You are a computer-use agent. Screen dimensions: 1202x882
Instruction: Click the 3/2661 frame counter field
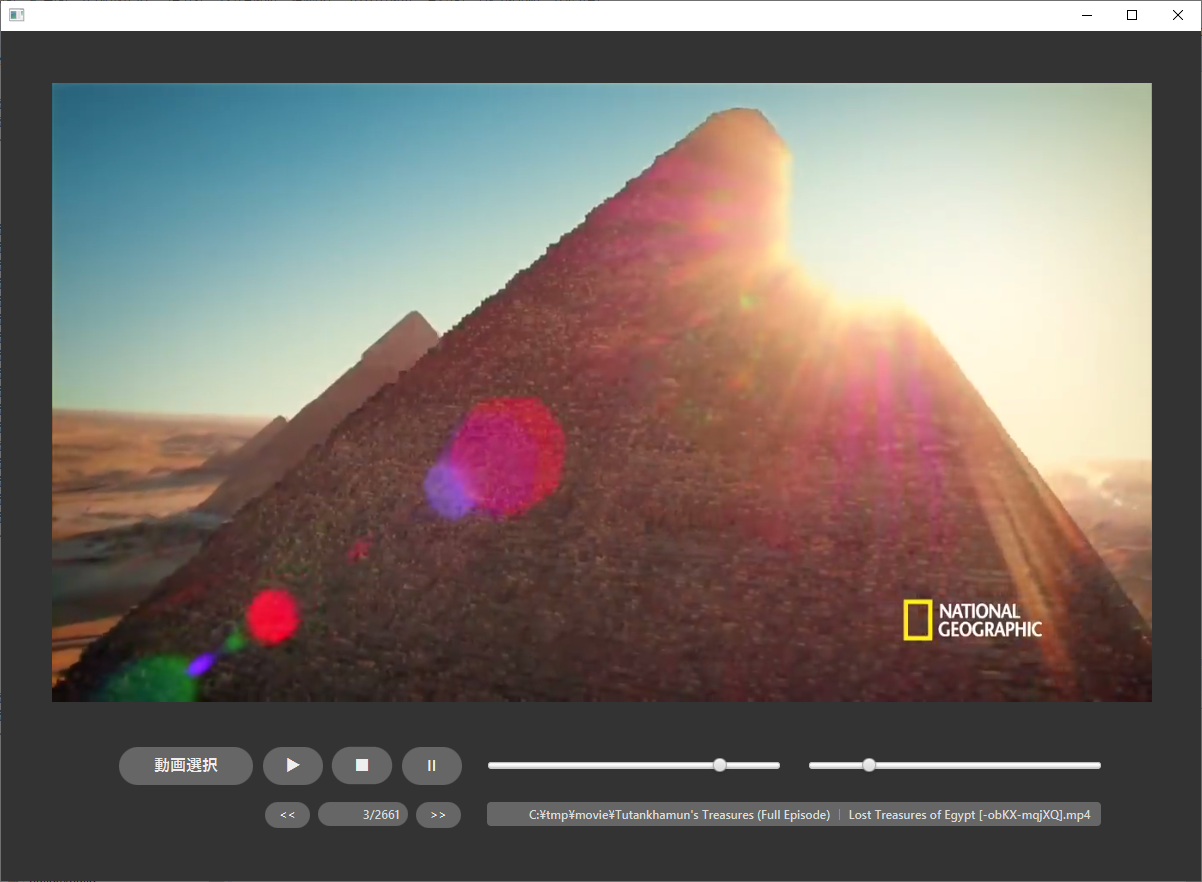(363, 815)
